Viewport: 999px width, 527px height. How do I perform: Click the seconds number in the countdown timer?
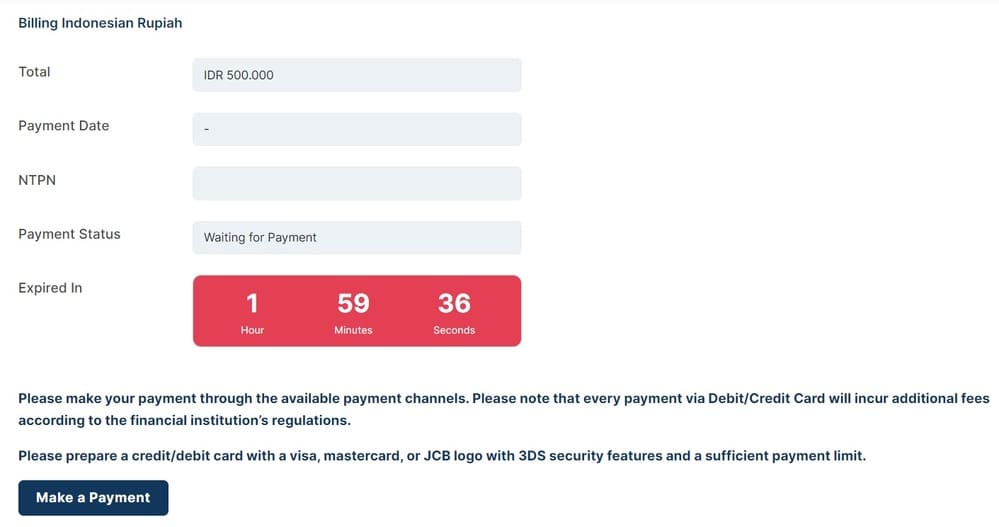[454, 303]
